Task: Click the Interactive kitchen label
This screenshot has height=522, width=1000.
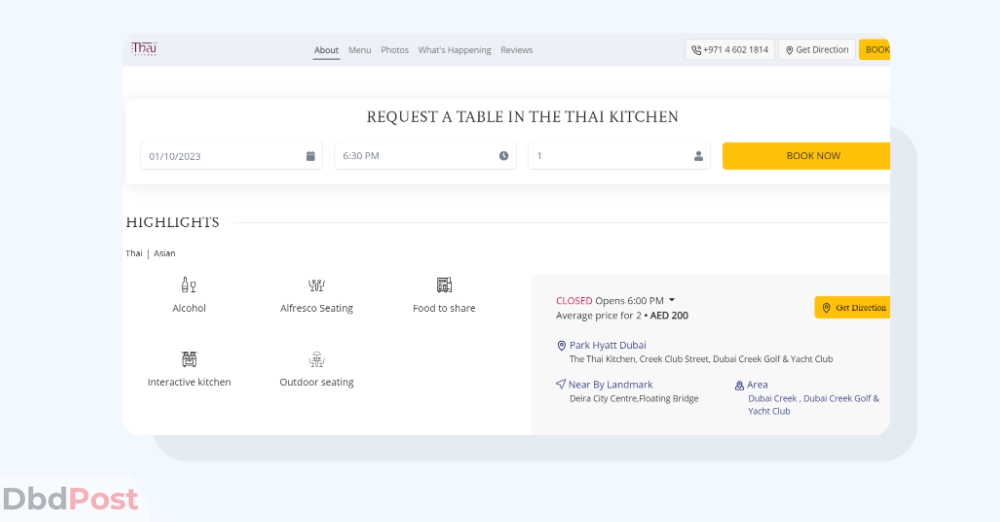Action: 189,382
